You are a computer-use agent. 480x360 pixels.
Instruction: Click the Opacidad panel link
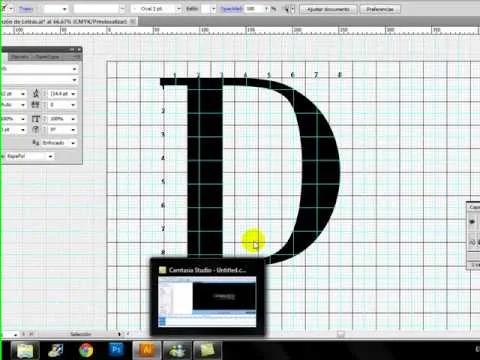point(231,9)
